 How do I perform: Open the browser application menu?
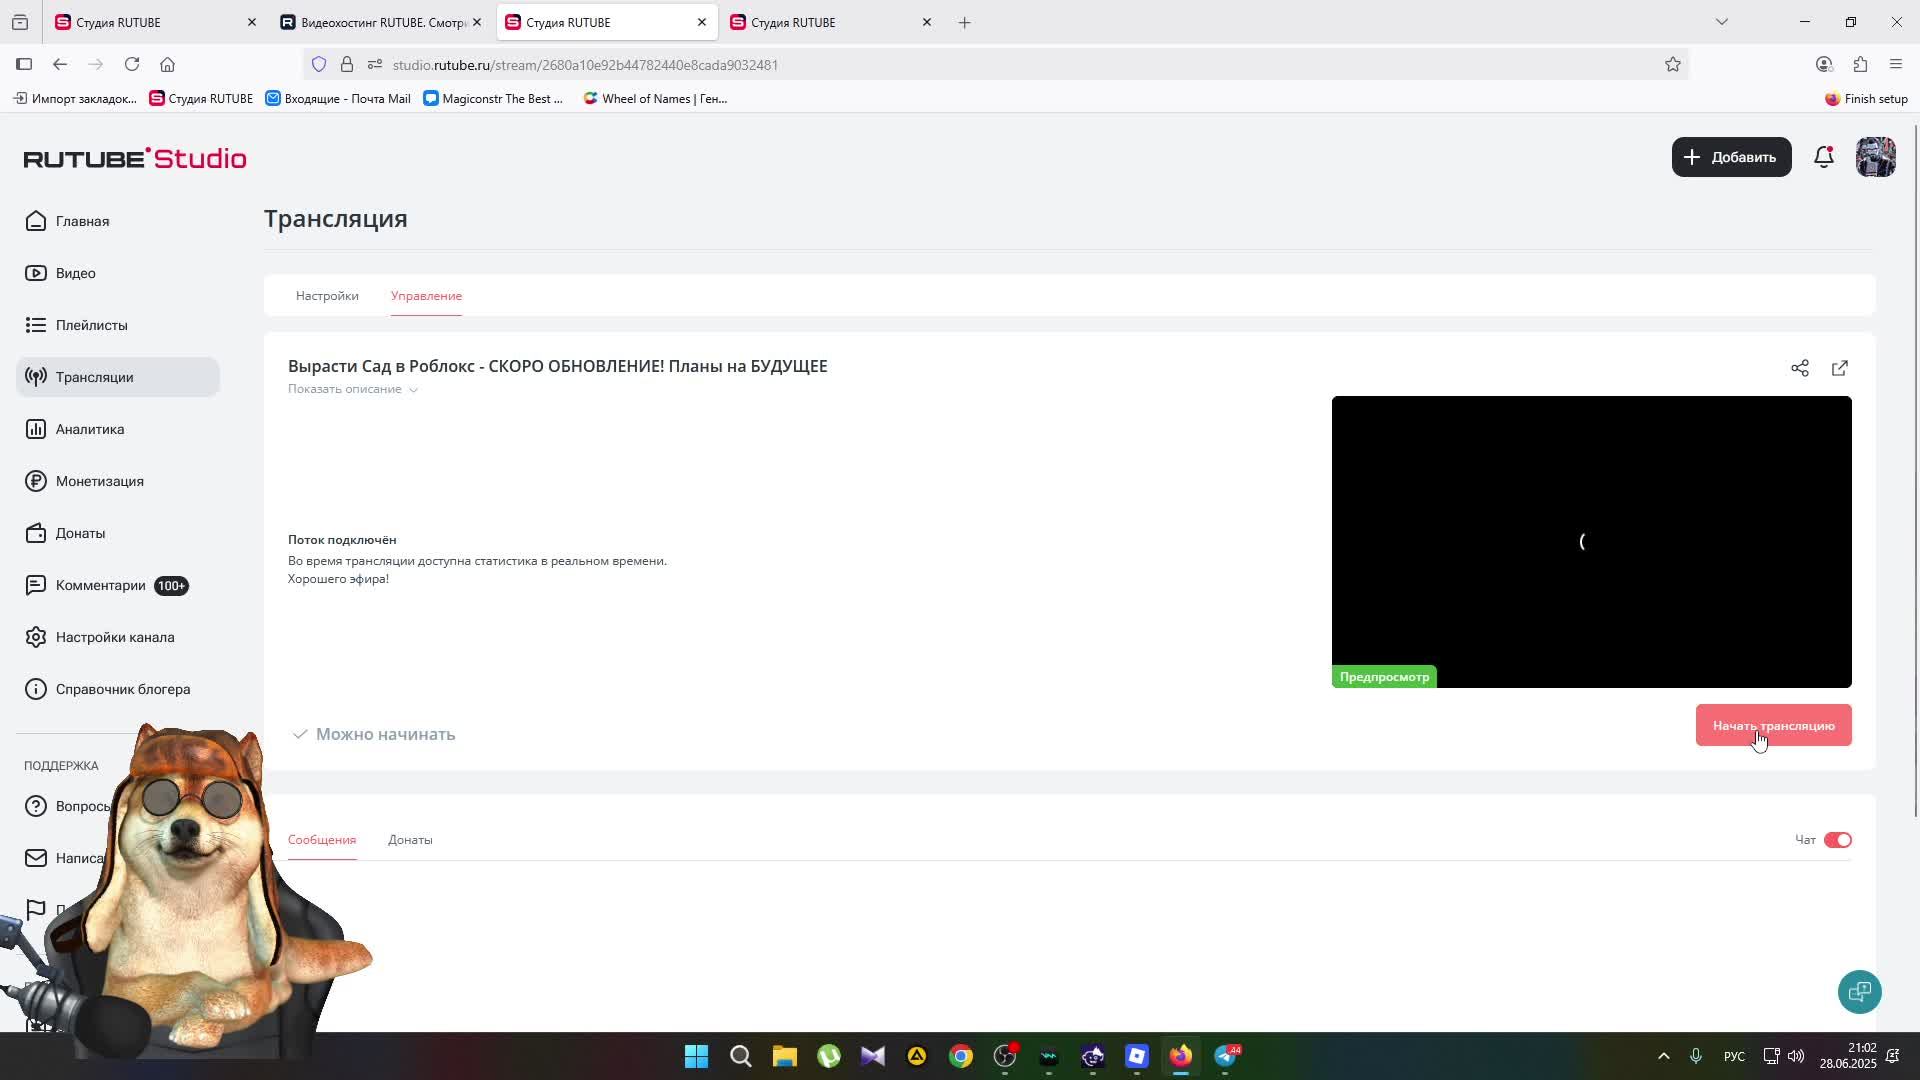coord(1896,65)
